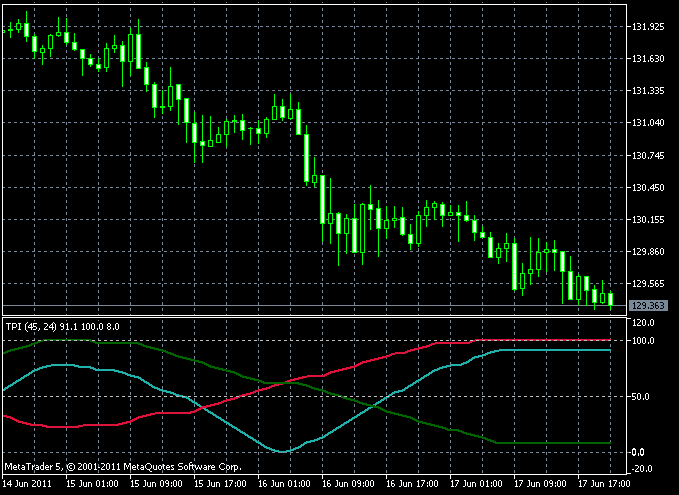This screenshot has height=495, width=679.
Task: Click the MetaTrader 5 copyright text
Action: point(123,466)
